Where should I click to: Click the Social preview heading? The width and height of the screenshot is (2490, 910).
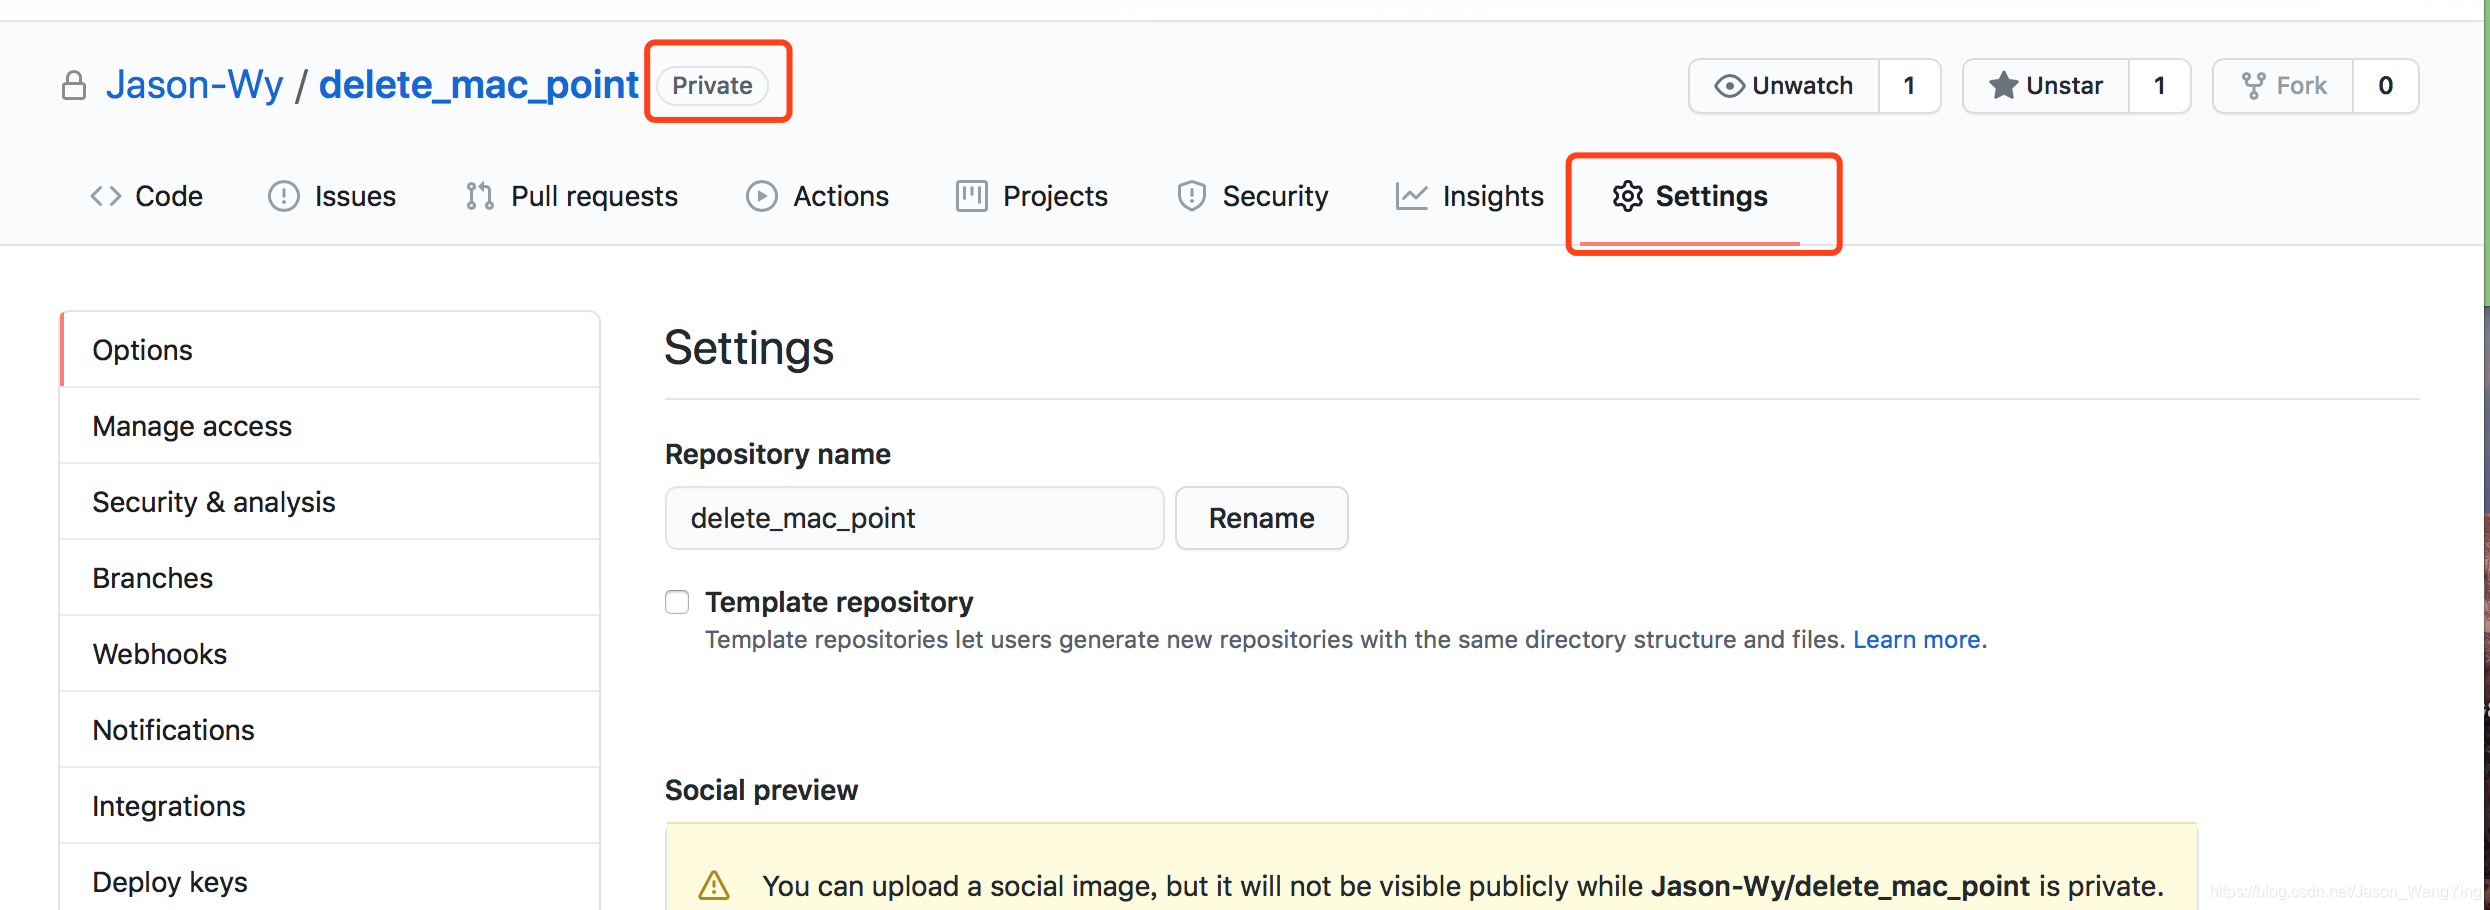tap(762, 790)
